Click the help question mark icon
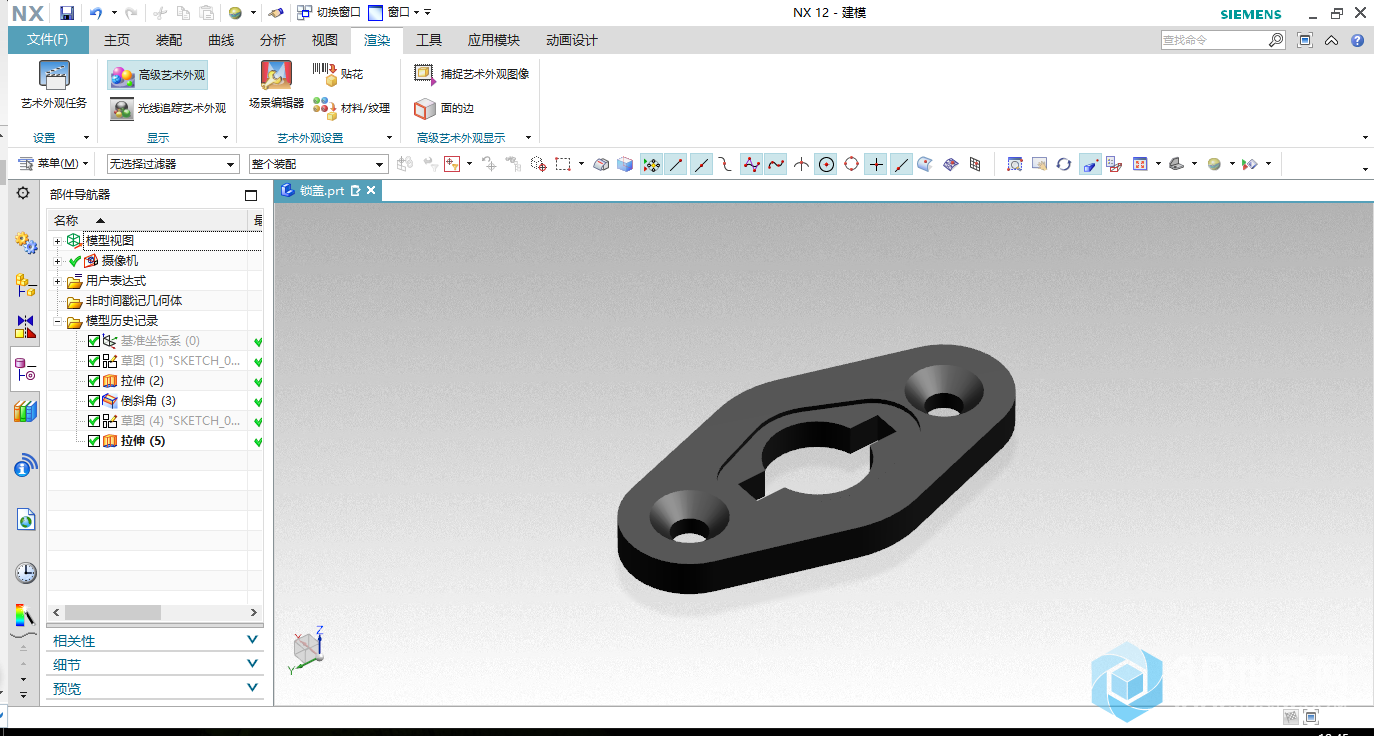The image size is (1374, 736). point(1357,41)
